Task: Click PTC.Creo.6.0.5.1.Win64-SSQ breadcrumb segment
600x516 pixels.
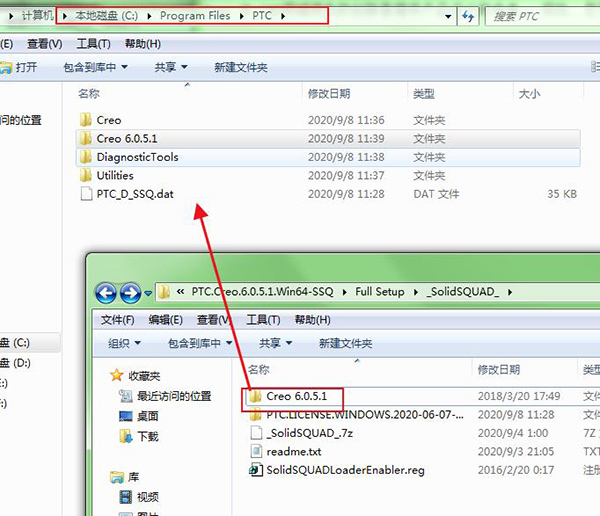Action: (x=262, y=292)
